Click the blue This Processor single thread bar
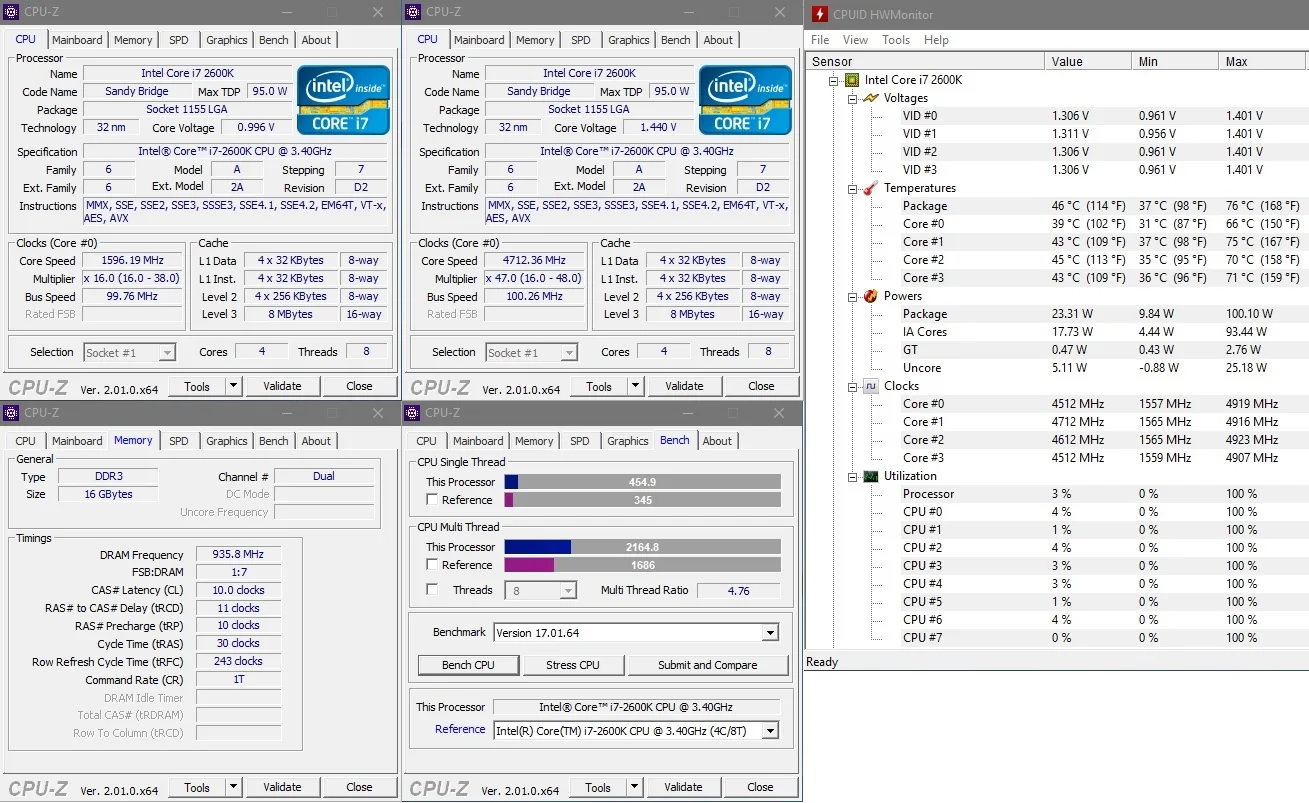This screenshot has width=1309, height=803. (x=511, y=482)
